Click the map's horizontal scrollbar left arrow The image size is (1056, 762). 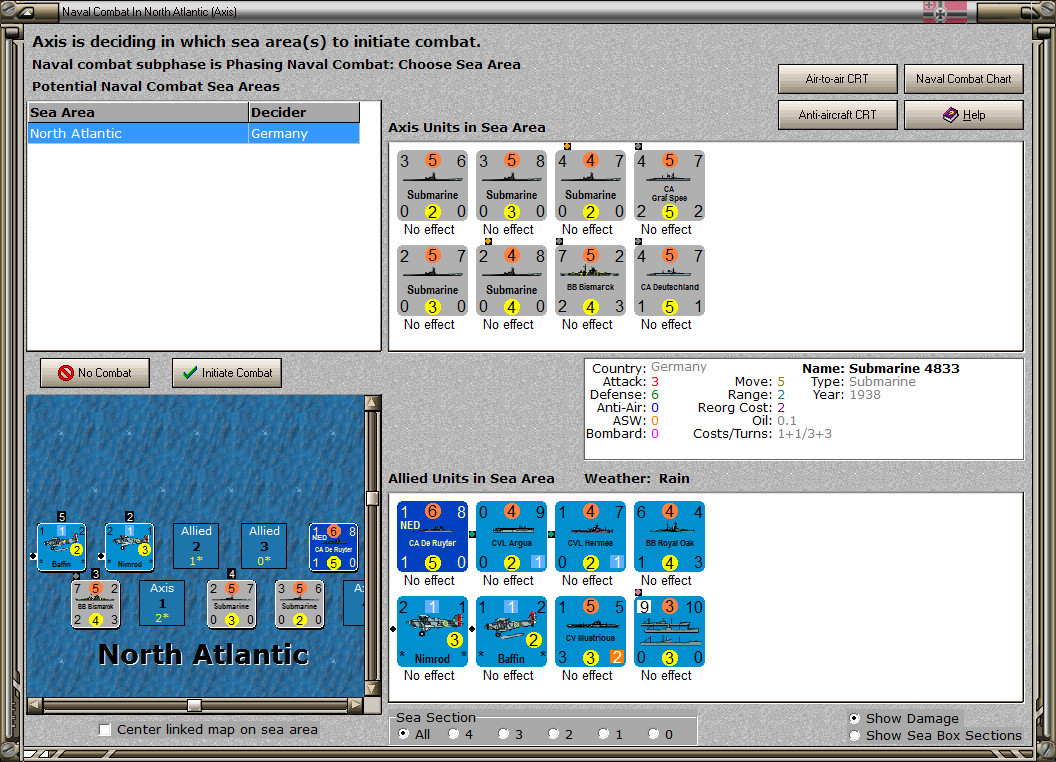pyautogui.click(x=35, y=705)
